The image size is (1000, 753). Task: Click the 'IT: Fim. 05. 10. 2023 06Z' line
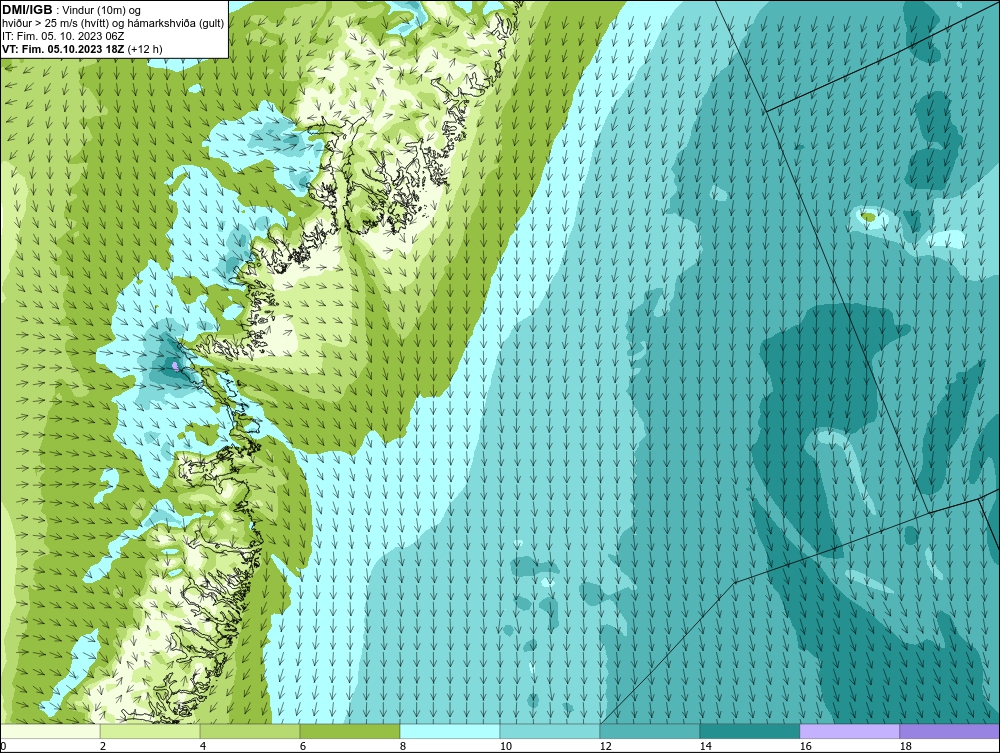coord(63,36)
